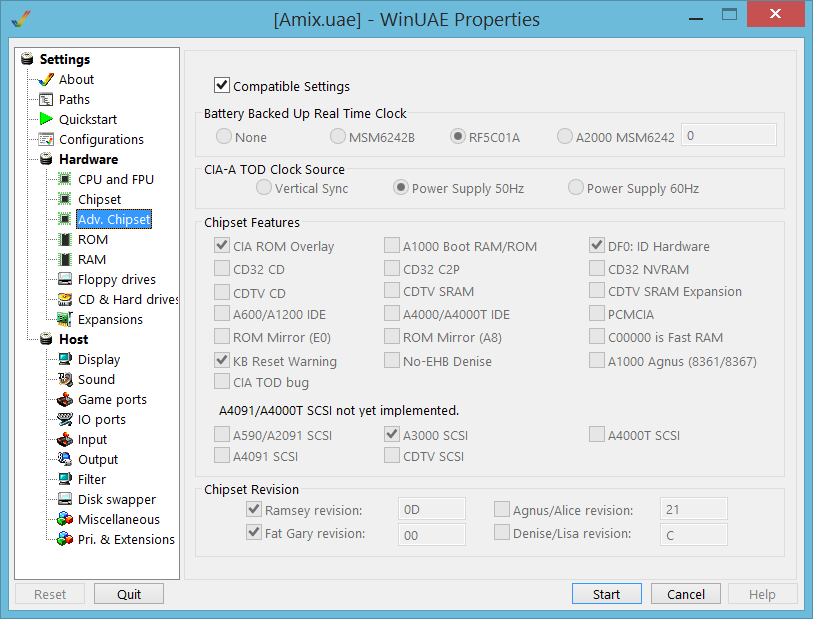Screen dimensions: 813x619
Task: Click the Expansions board icon
Action: point(65,319)
